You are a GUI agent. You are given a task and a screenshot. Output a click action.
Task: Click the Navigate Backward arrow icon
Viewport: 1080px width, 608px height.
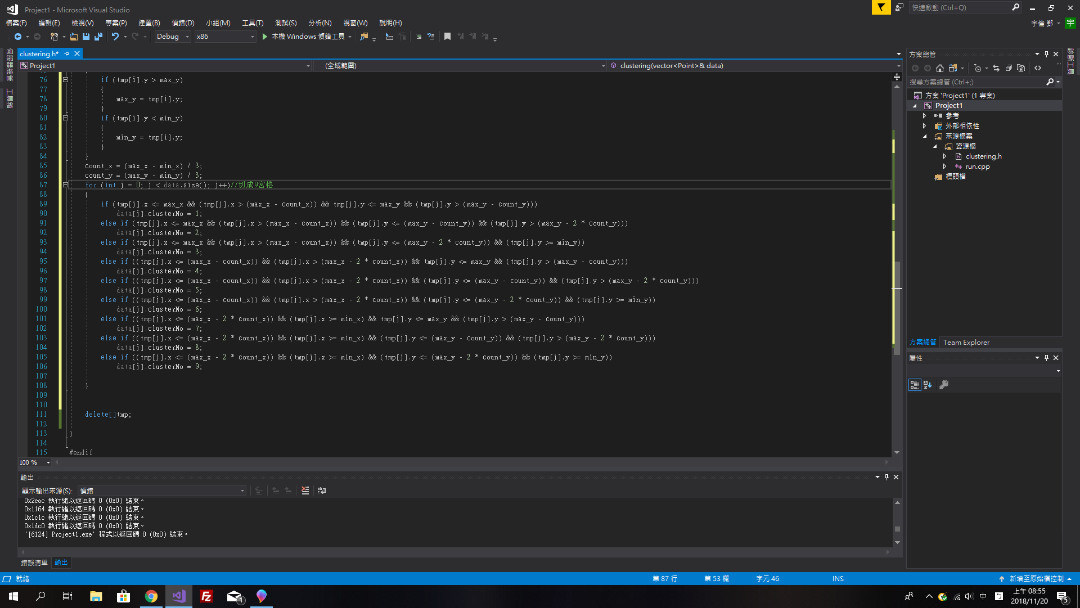18,37
